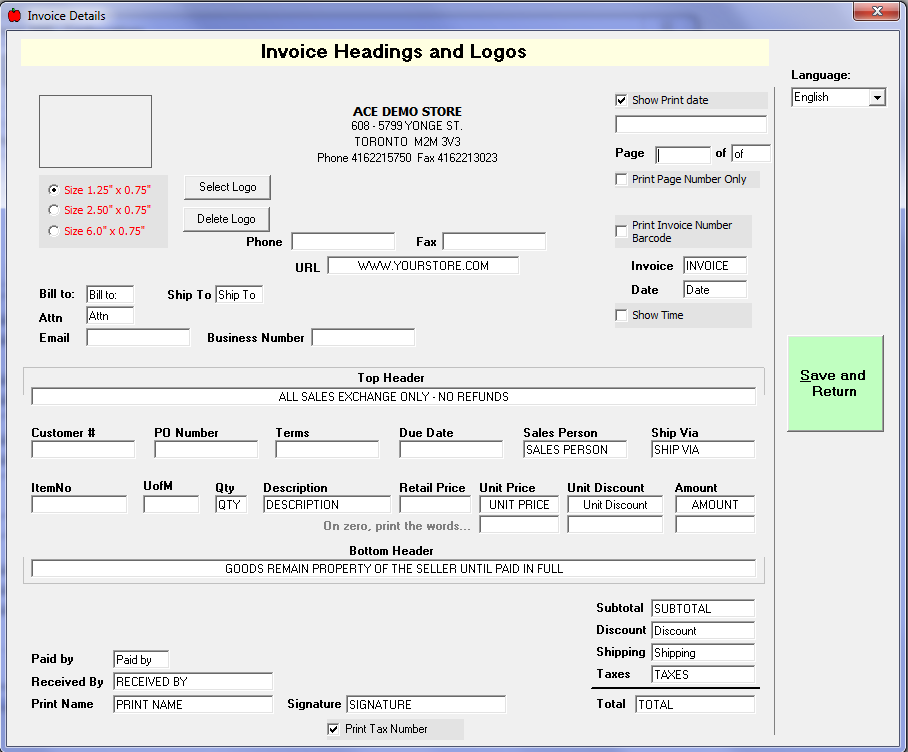The width and height of the screenshot is (908, 752).
Task: Click the Retail Price input field
Action: (x=435, y=505)
